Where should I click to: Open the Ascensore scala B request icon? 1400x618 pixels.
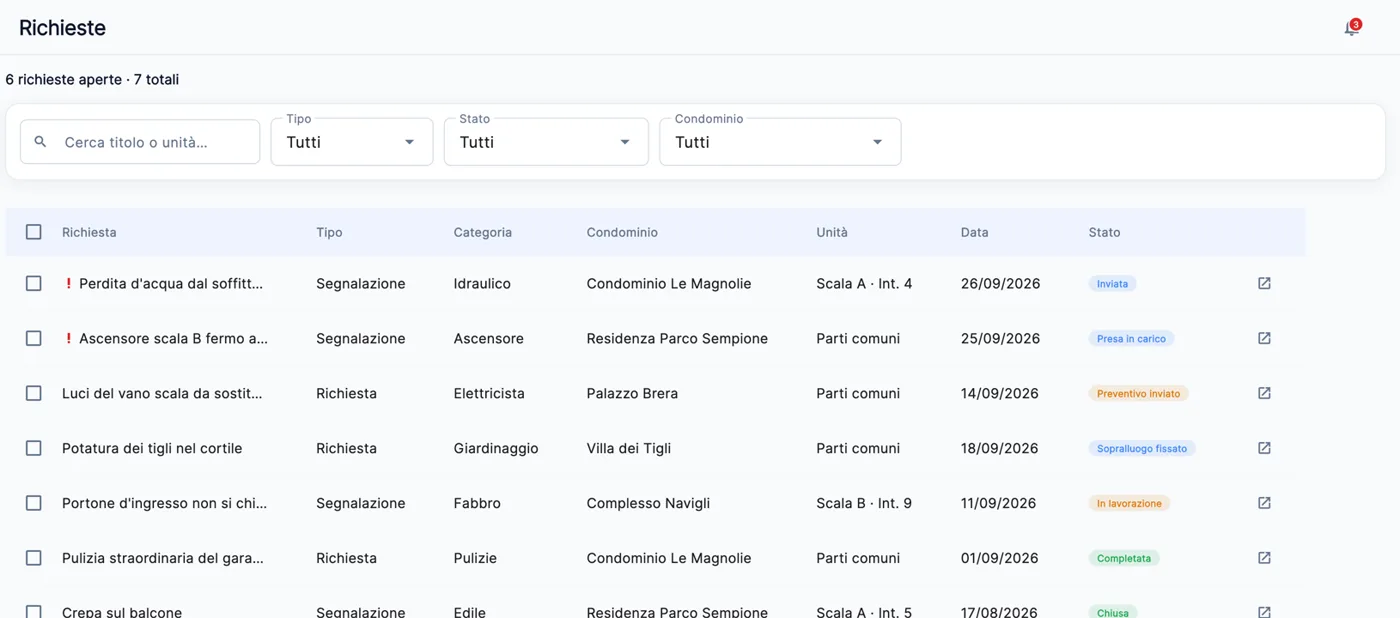coord(1264,338)
